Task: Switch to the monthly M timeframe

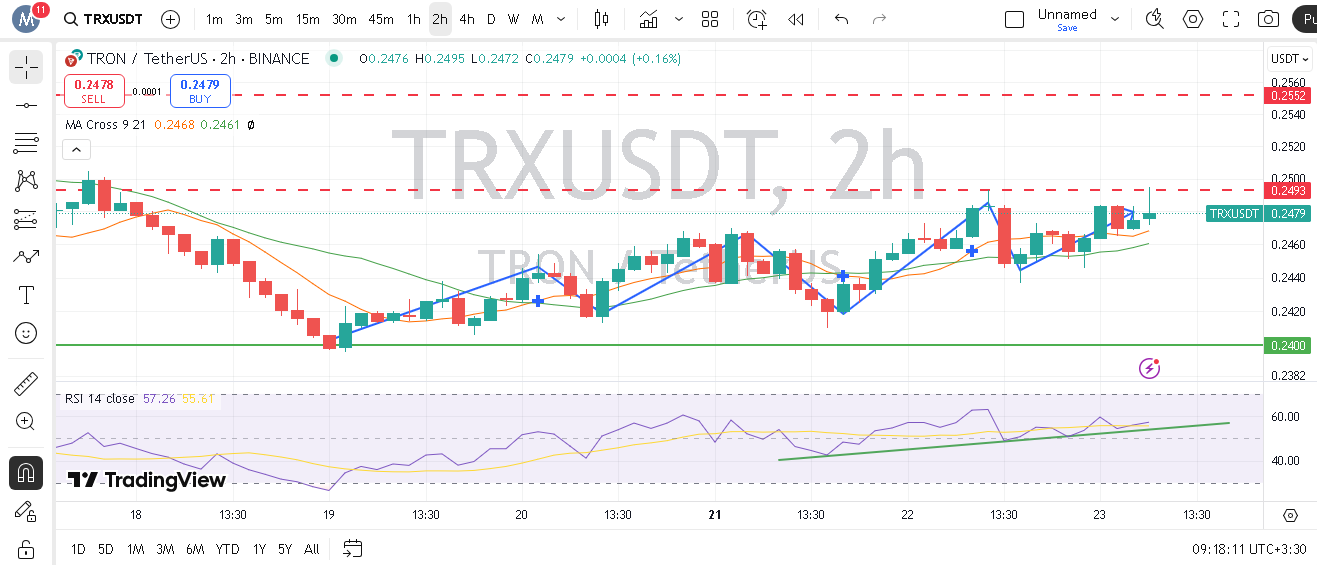Action: pyautogui.click(x=537, y=19)
